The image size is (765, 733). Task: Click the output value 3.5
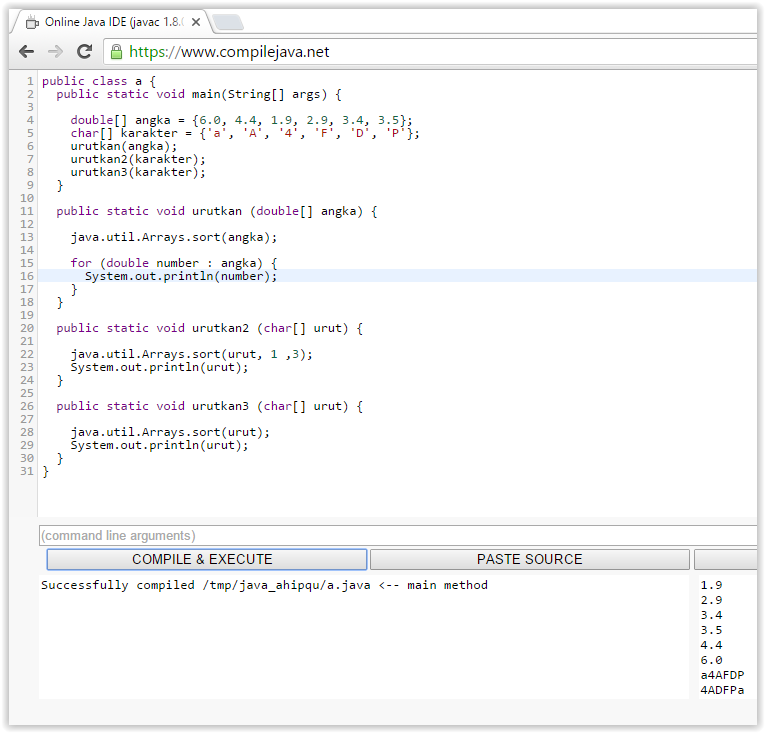coord(711,630)
